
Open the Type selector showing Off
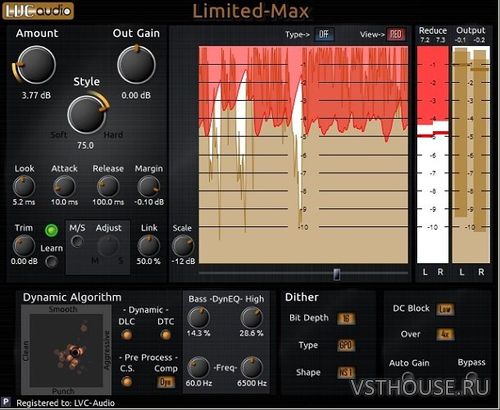coord(324,34)
